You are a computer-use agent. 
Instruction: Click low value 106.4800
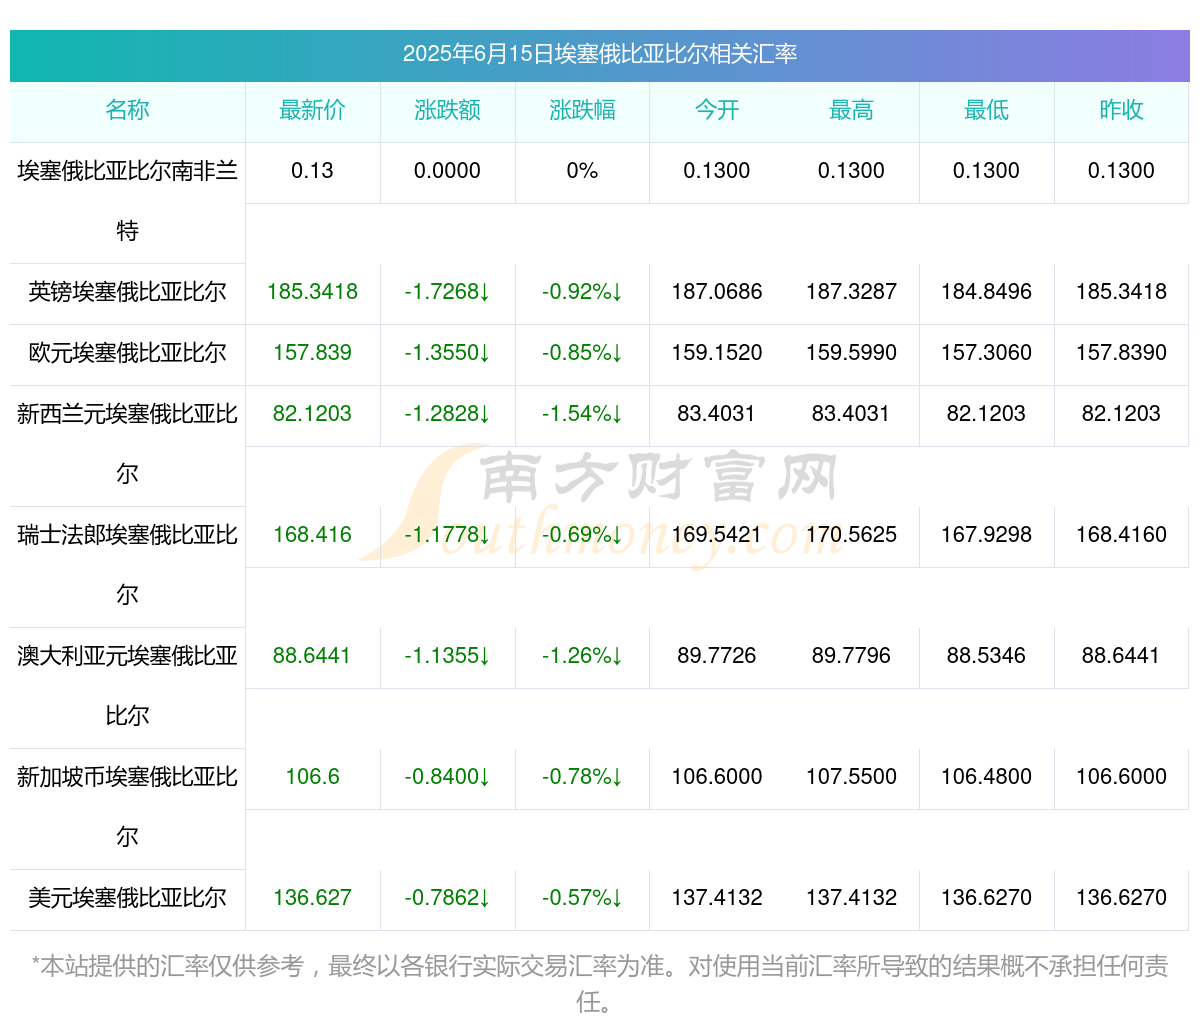[x=986, y=777]
